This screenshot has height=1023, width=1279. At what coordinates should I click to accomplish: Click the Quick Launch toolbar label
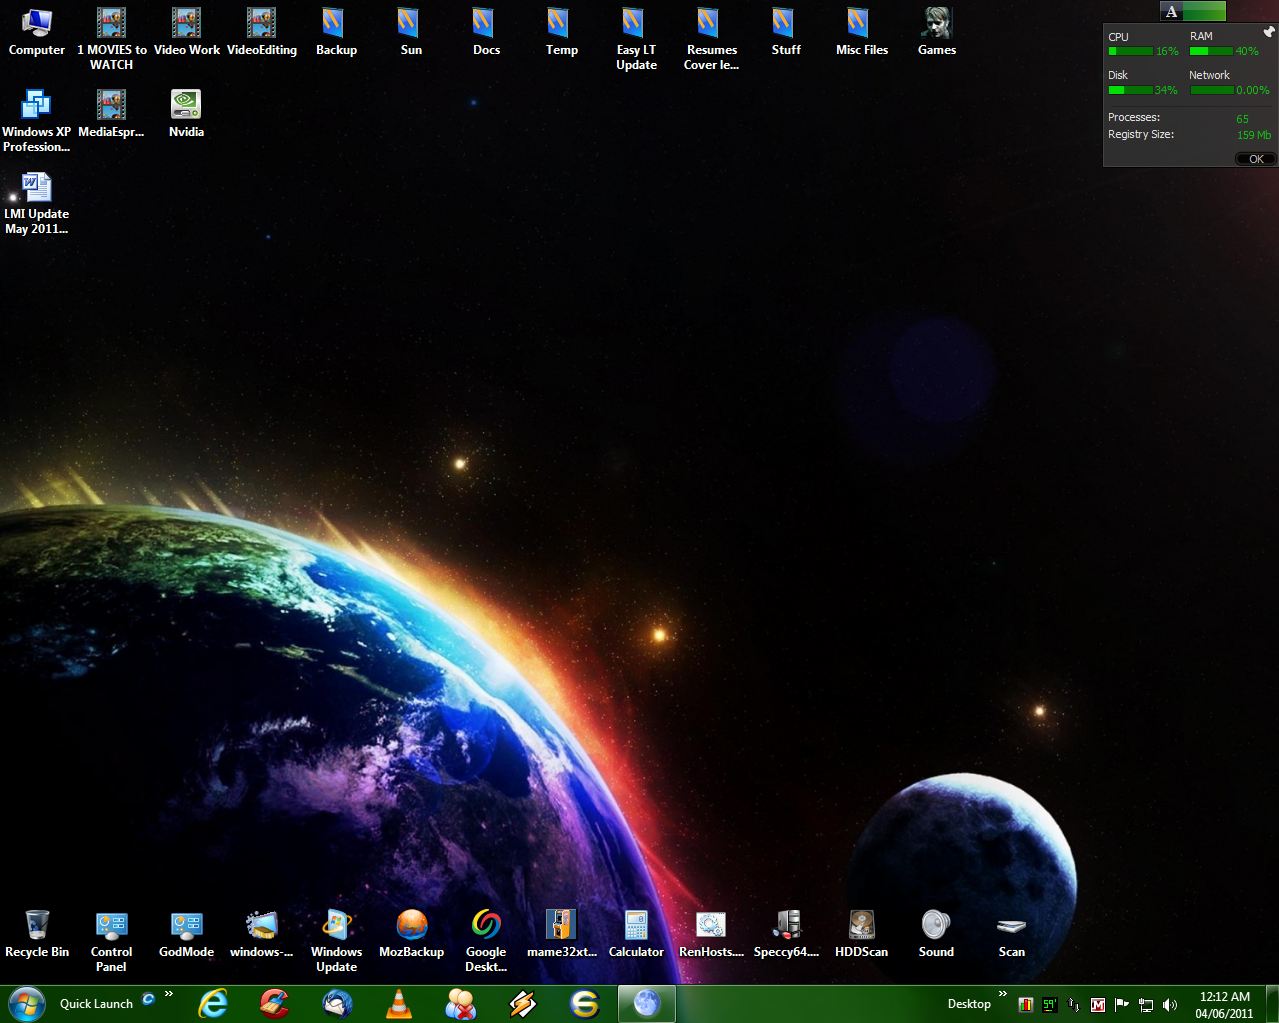tap(96, 1004)
